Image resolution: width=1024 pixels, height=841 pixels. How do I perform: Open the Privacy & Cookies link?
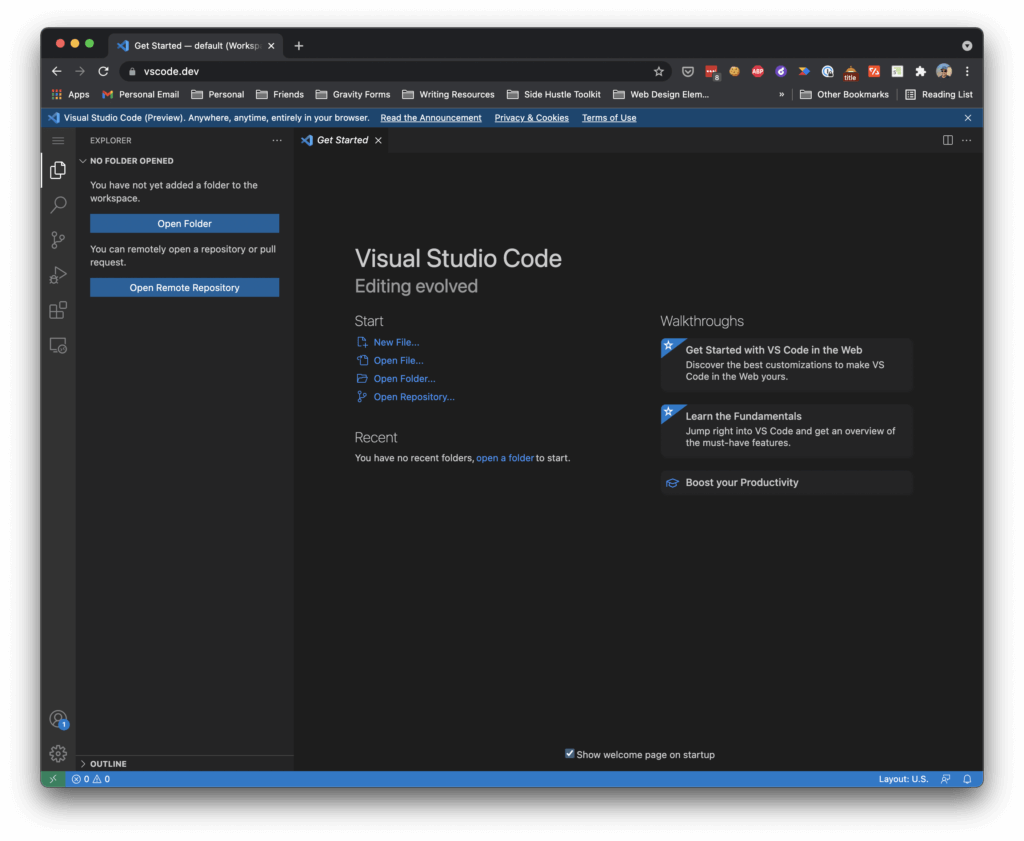(x=532, y=118)
